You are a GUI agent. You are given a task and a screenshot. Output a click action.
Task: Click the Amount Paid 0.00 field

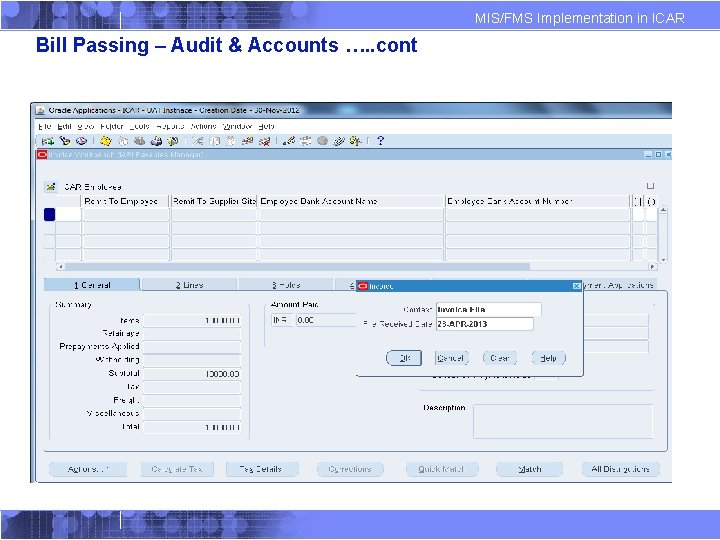coord(326,320)
